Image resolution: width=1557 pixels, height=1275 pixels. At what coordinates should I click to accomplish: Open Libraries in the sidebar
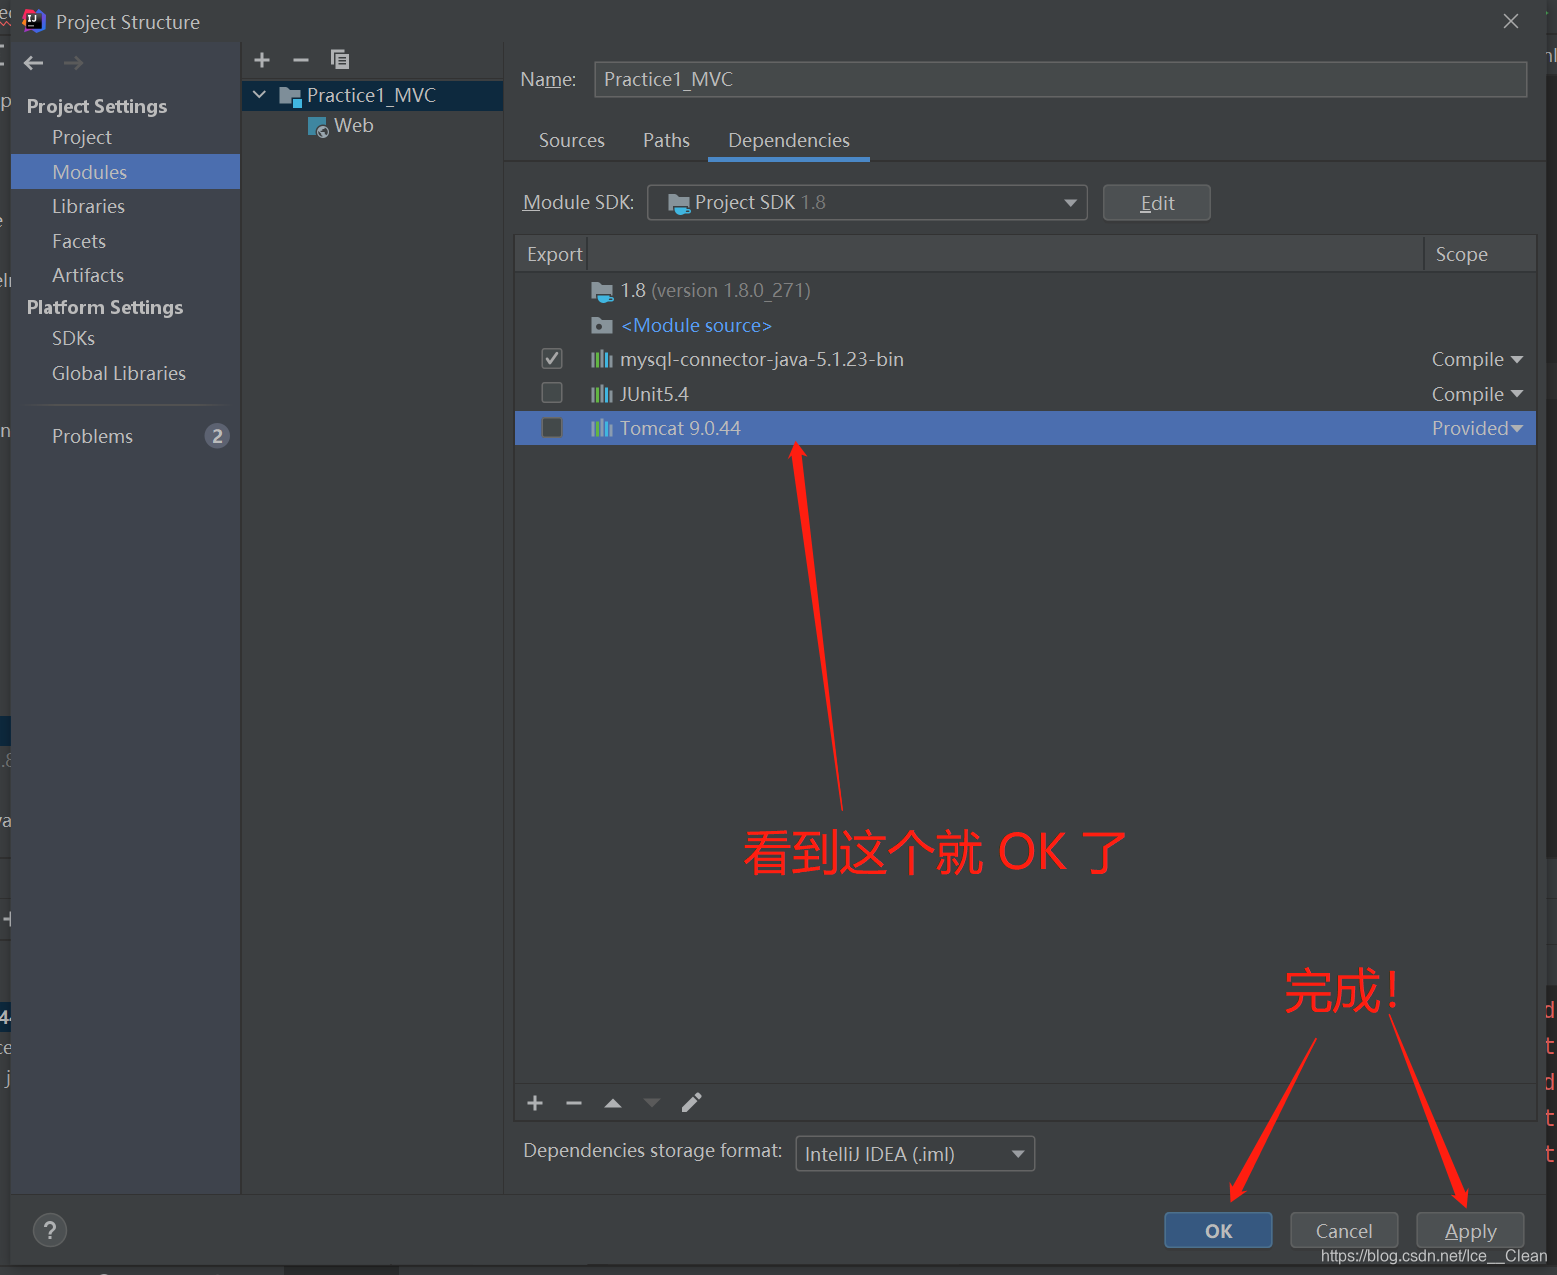[x=88, y=206]
